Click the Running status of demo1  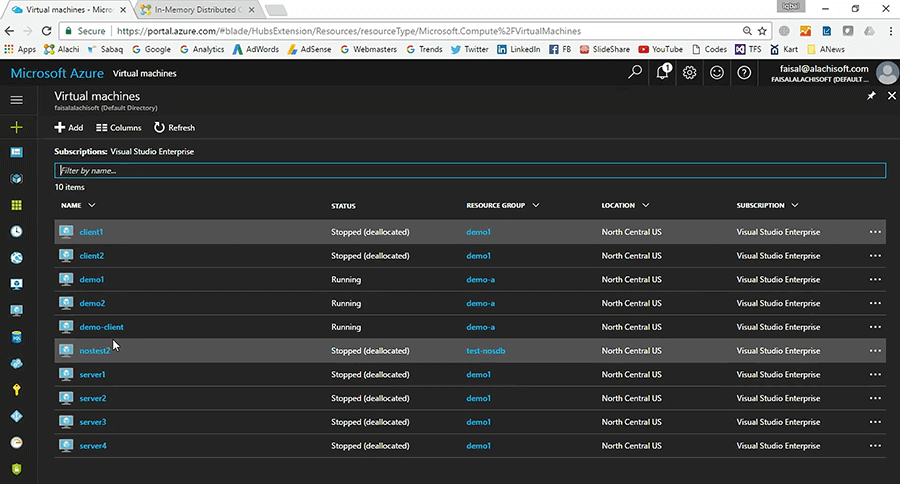(346, 280)
